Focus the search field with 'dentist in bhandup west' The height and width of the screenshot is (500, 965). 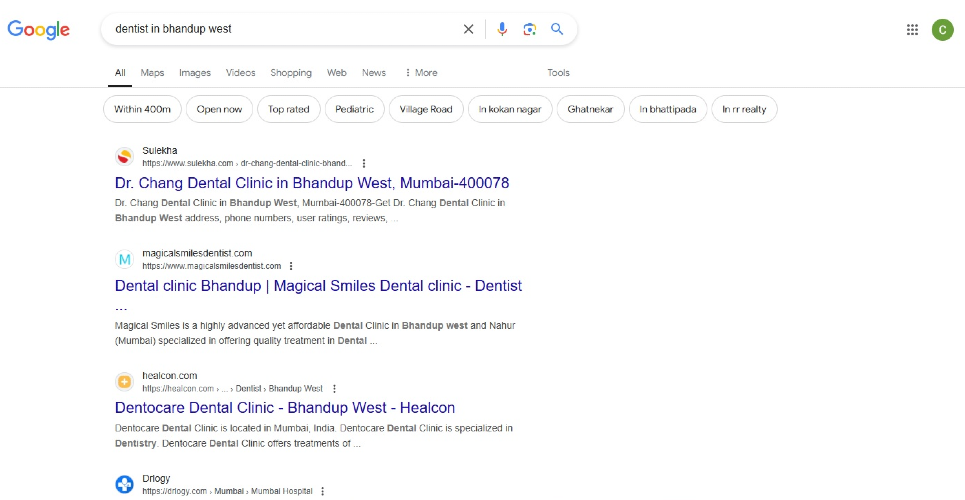pyautogui.click(x=283, y=29)
